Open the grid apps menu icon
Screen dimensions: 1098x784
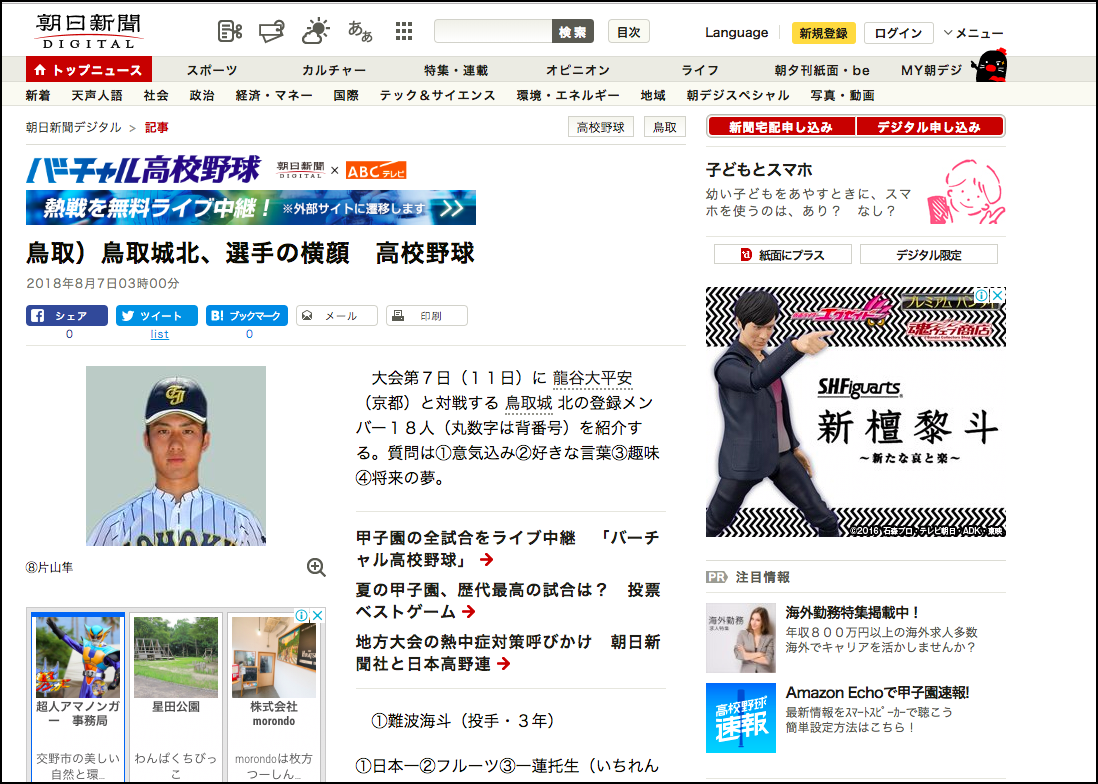coord(404,31)
